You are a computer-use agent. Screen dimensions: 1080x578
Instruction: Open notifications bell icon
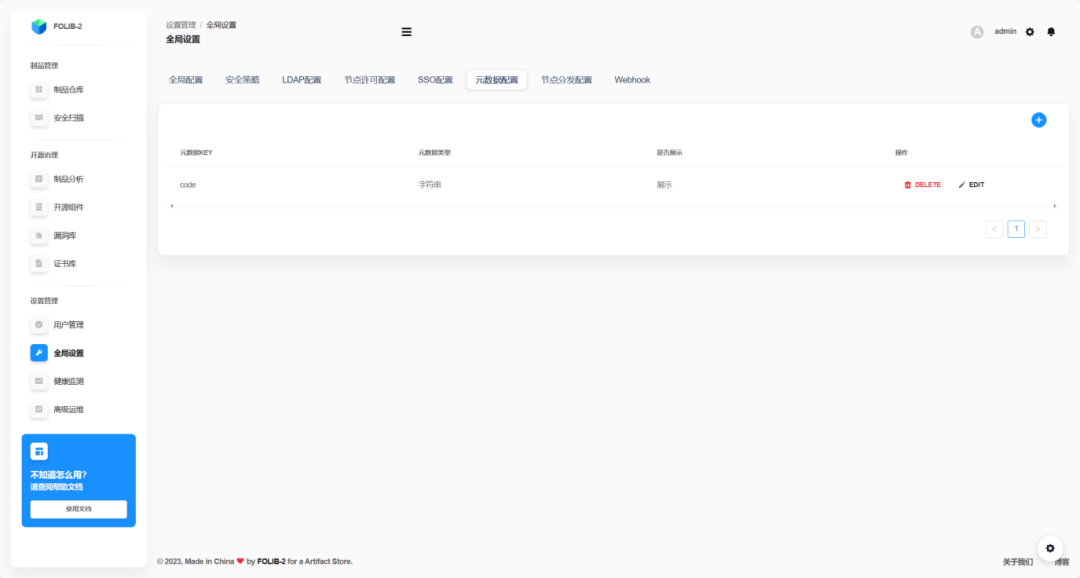click(1051, 32)
